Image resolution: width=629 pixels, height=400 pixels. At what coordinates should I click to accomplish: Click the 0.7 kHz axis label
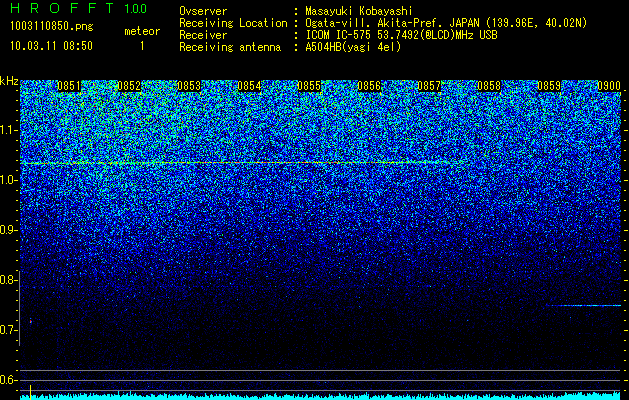[x=9, y=330]
